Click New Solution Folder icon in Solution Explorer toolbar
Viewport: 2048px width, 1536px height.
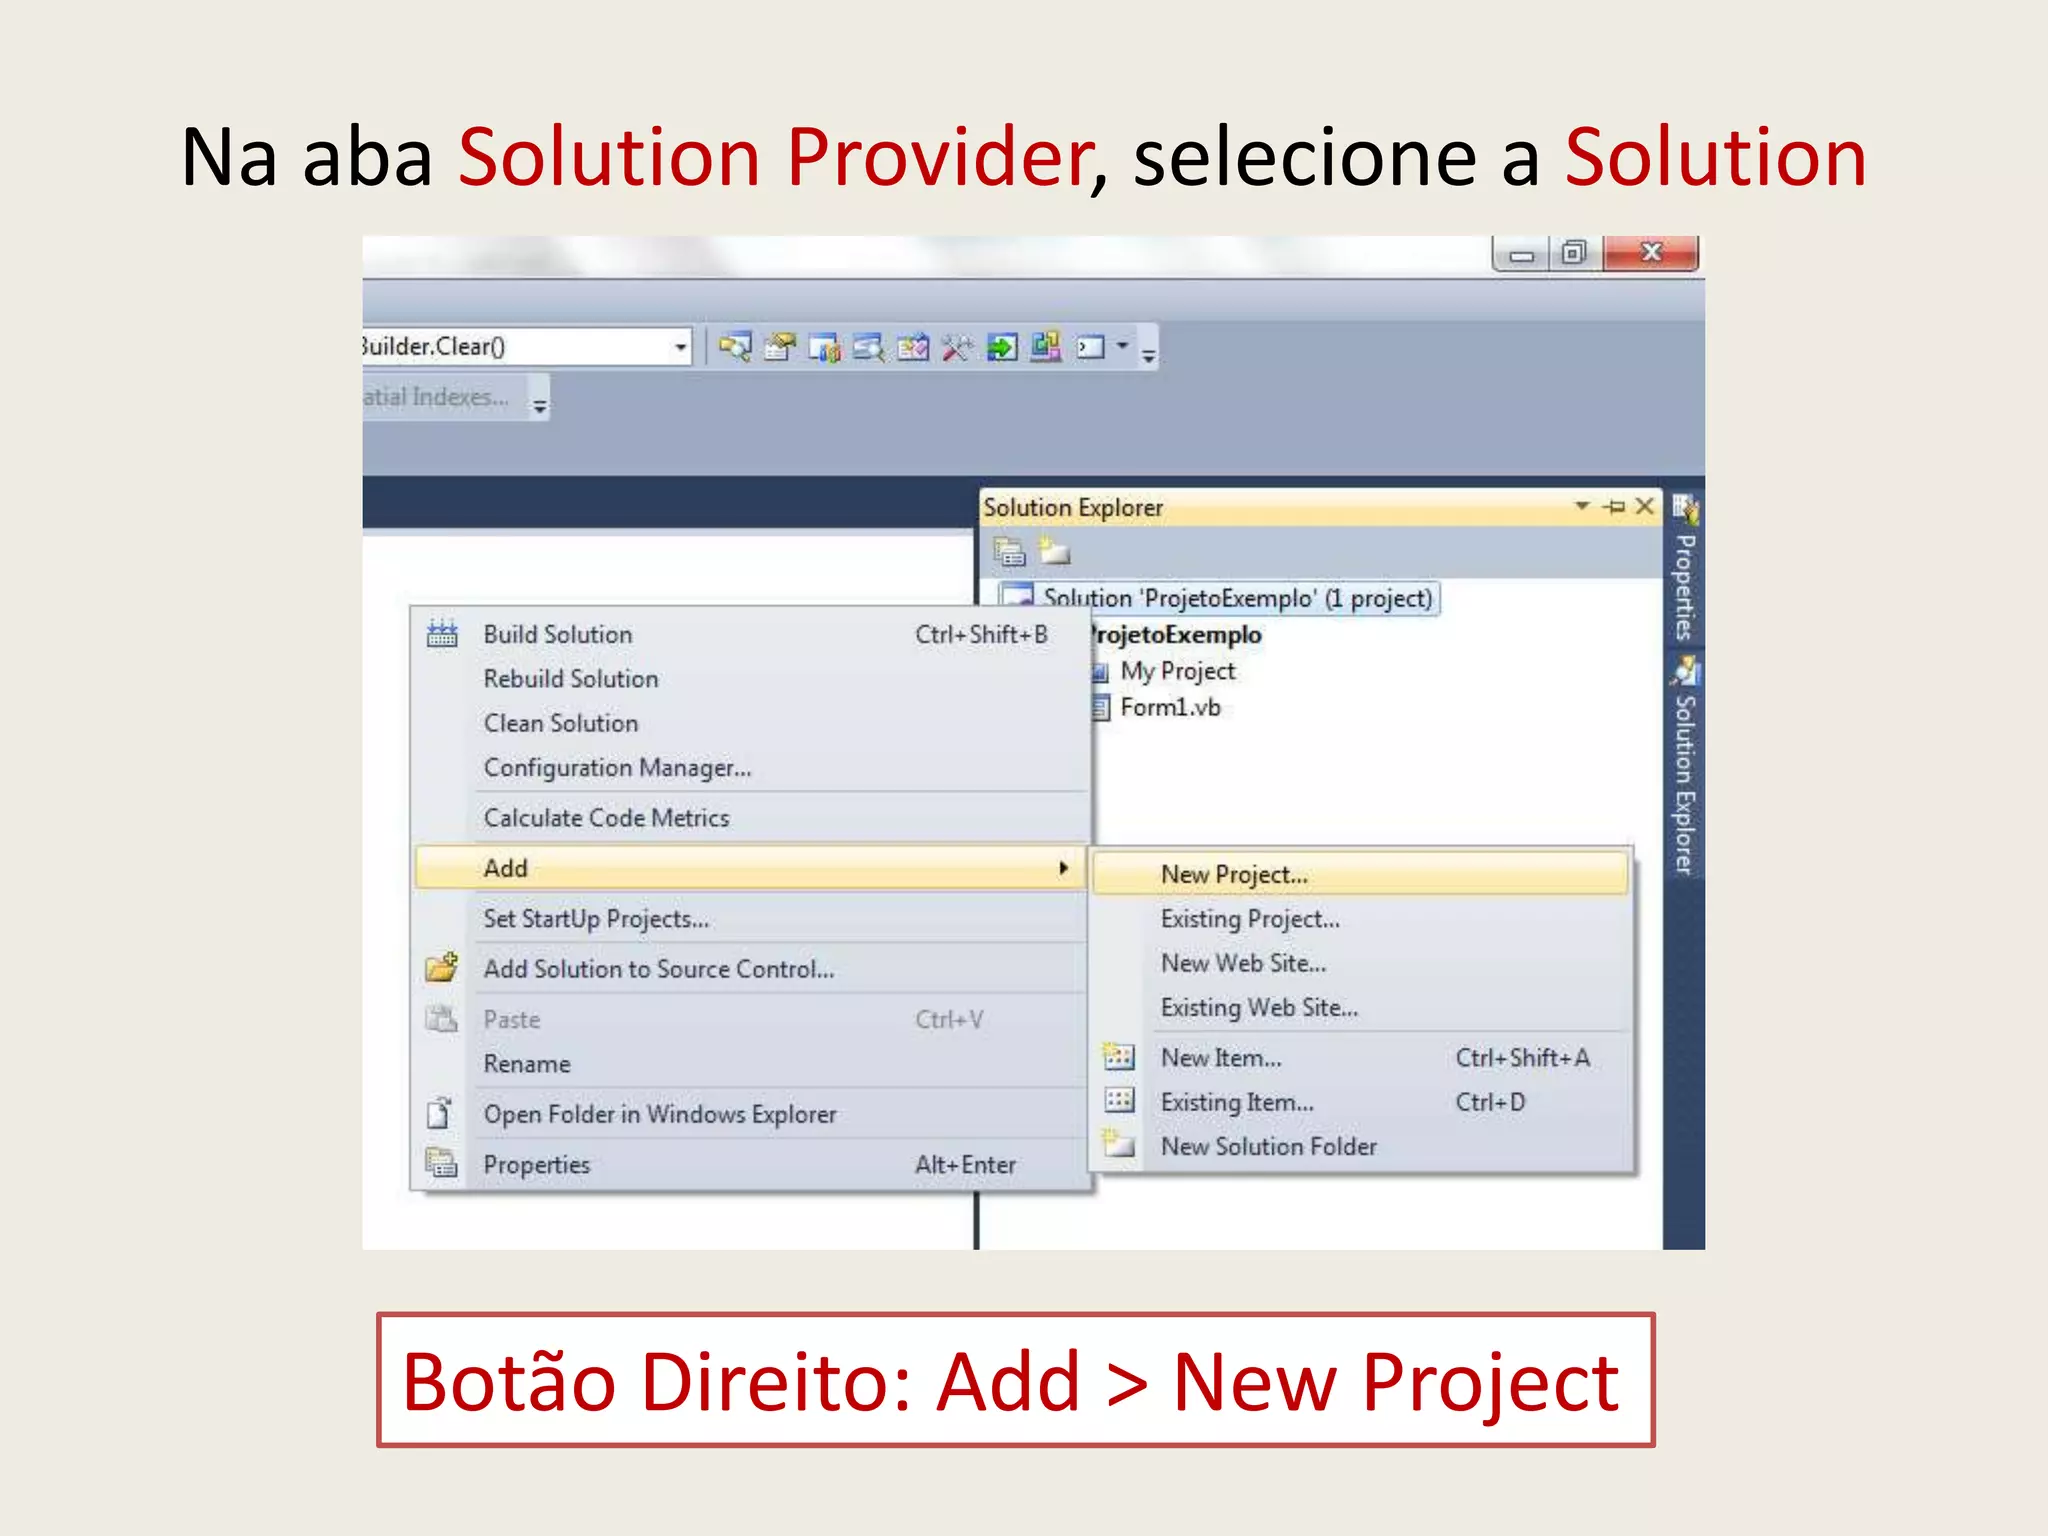(1054, 551)
